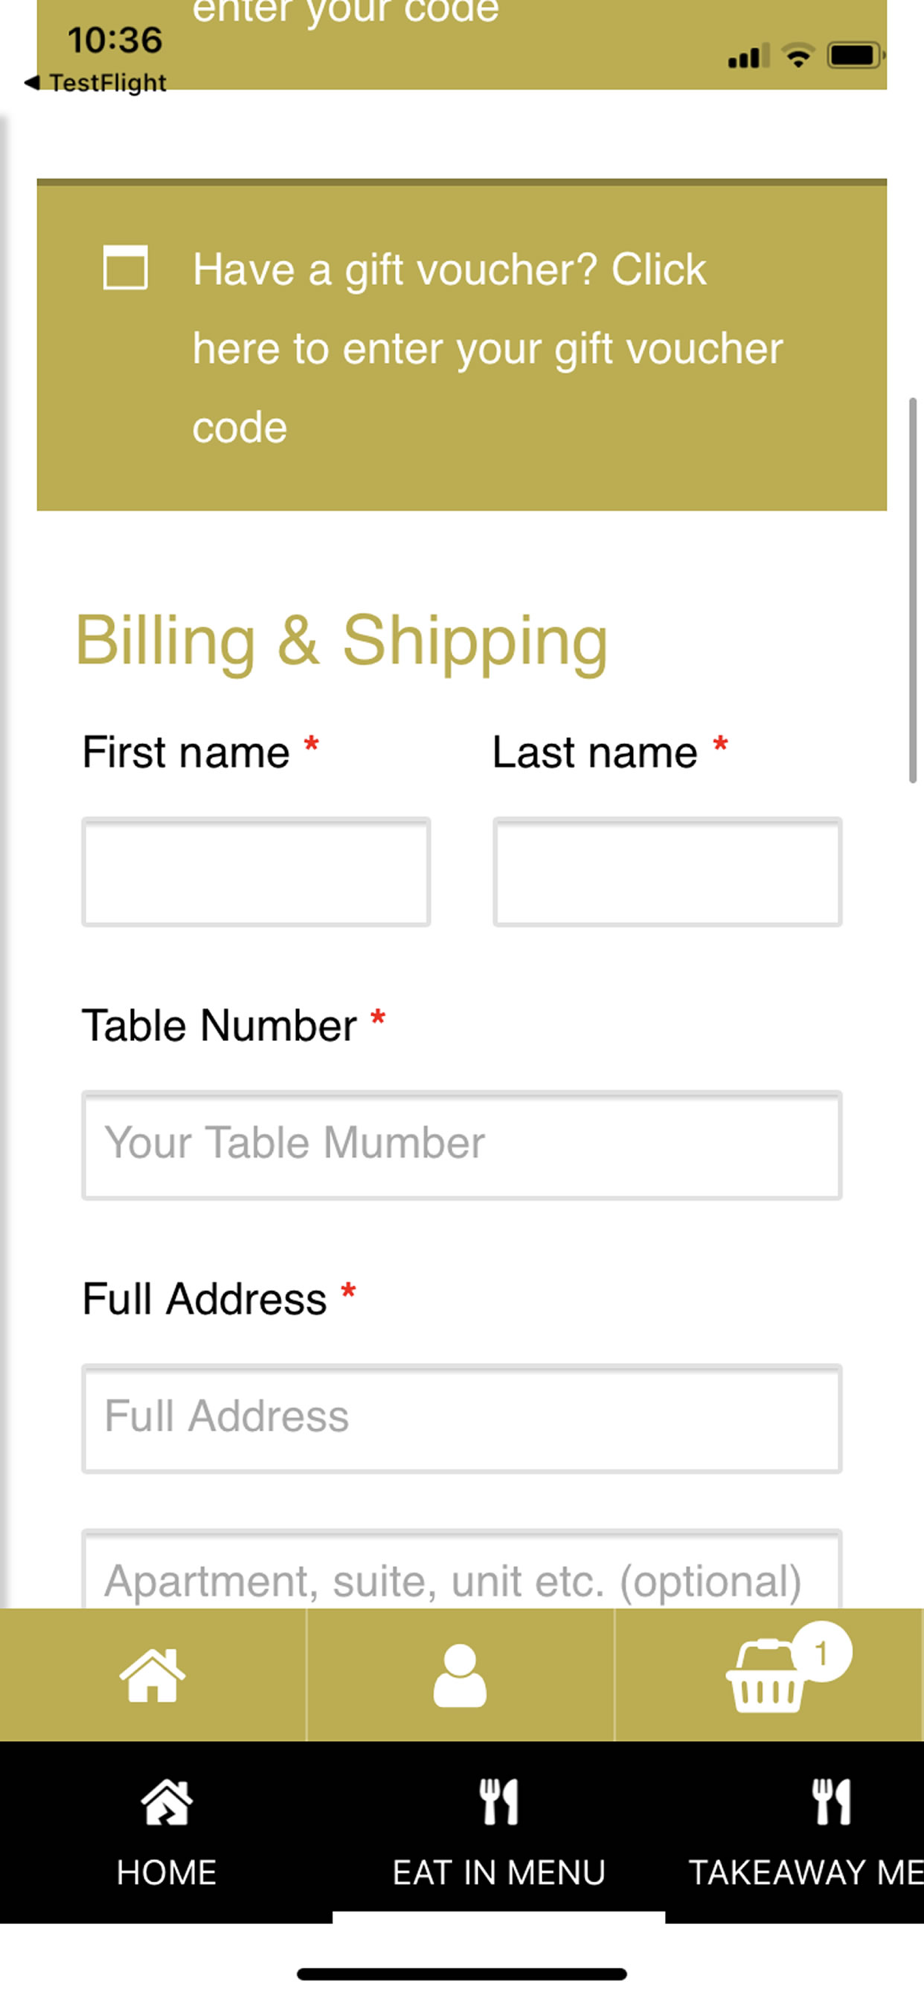The height and width of the screenshot is (2000, 924).
Task: Click the Full Address input field
Action: pyautogui.click(x=461, y=1418)
